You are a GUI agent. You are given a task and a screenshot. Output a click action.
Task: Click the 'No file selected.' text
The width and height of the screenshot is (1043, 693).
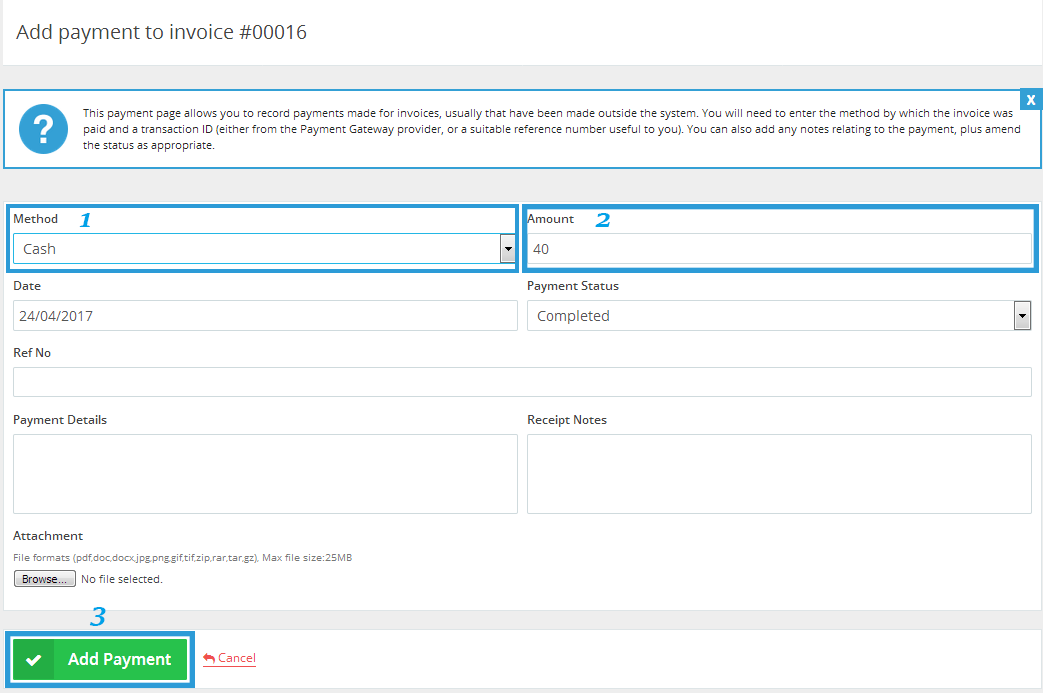point(122,579)
